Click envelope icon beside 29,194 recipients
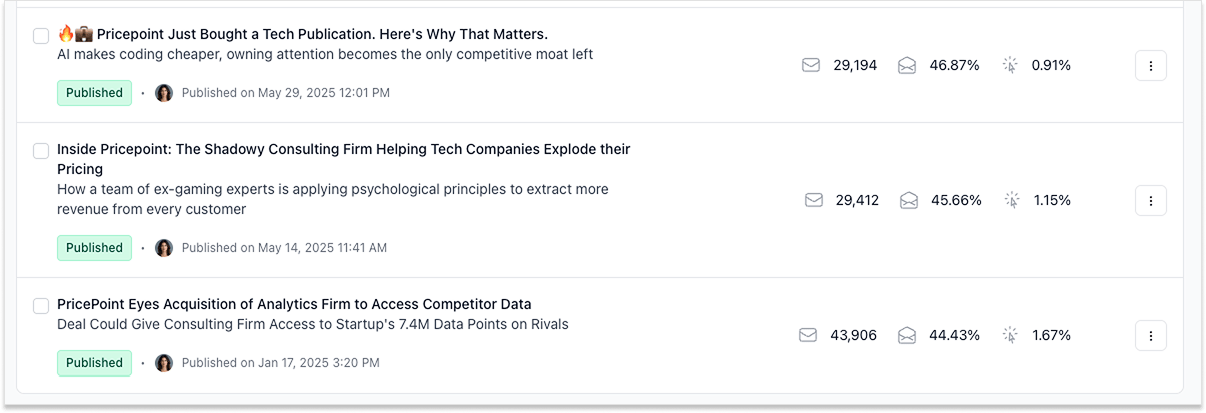The height and width of the screenshot is (413, 1206). pos(811,65)
